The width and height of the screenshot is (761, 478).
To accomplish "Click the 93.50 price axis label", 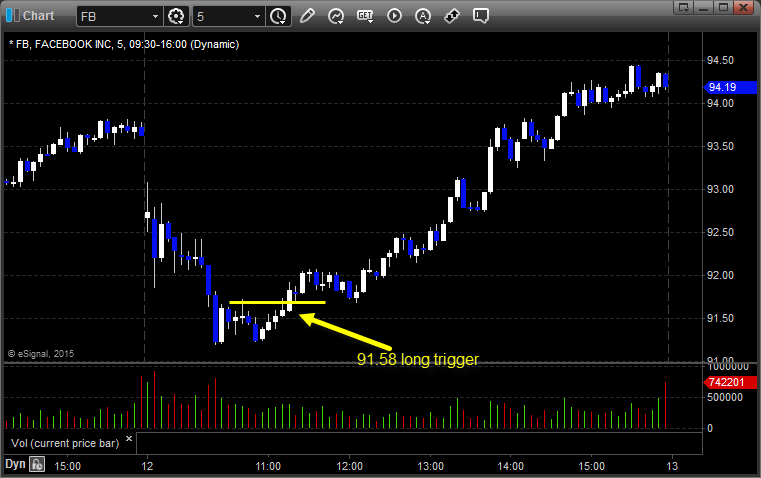I will tap(720, 147).
